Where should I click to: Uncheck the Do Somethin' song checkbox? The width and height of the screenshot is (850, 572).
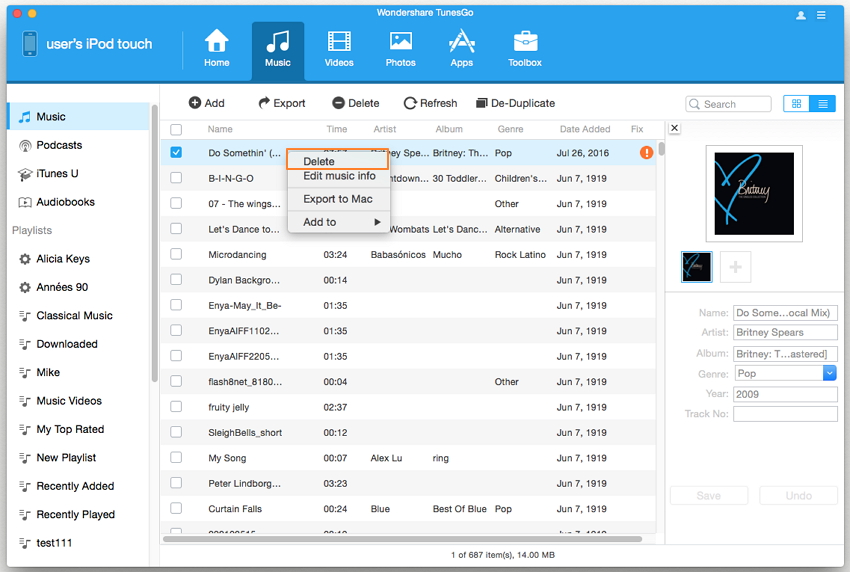(x=176, y=153)
